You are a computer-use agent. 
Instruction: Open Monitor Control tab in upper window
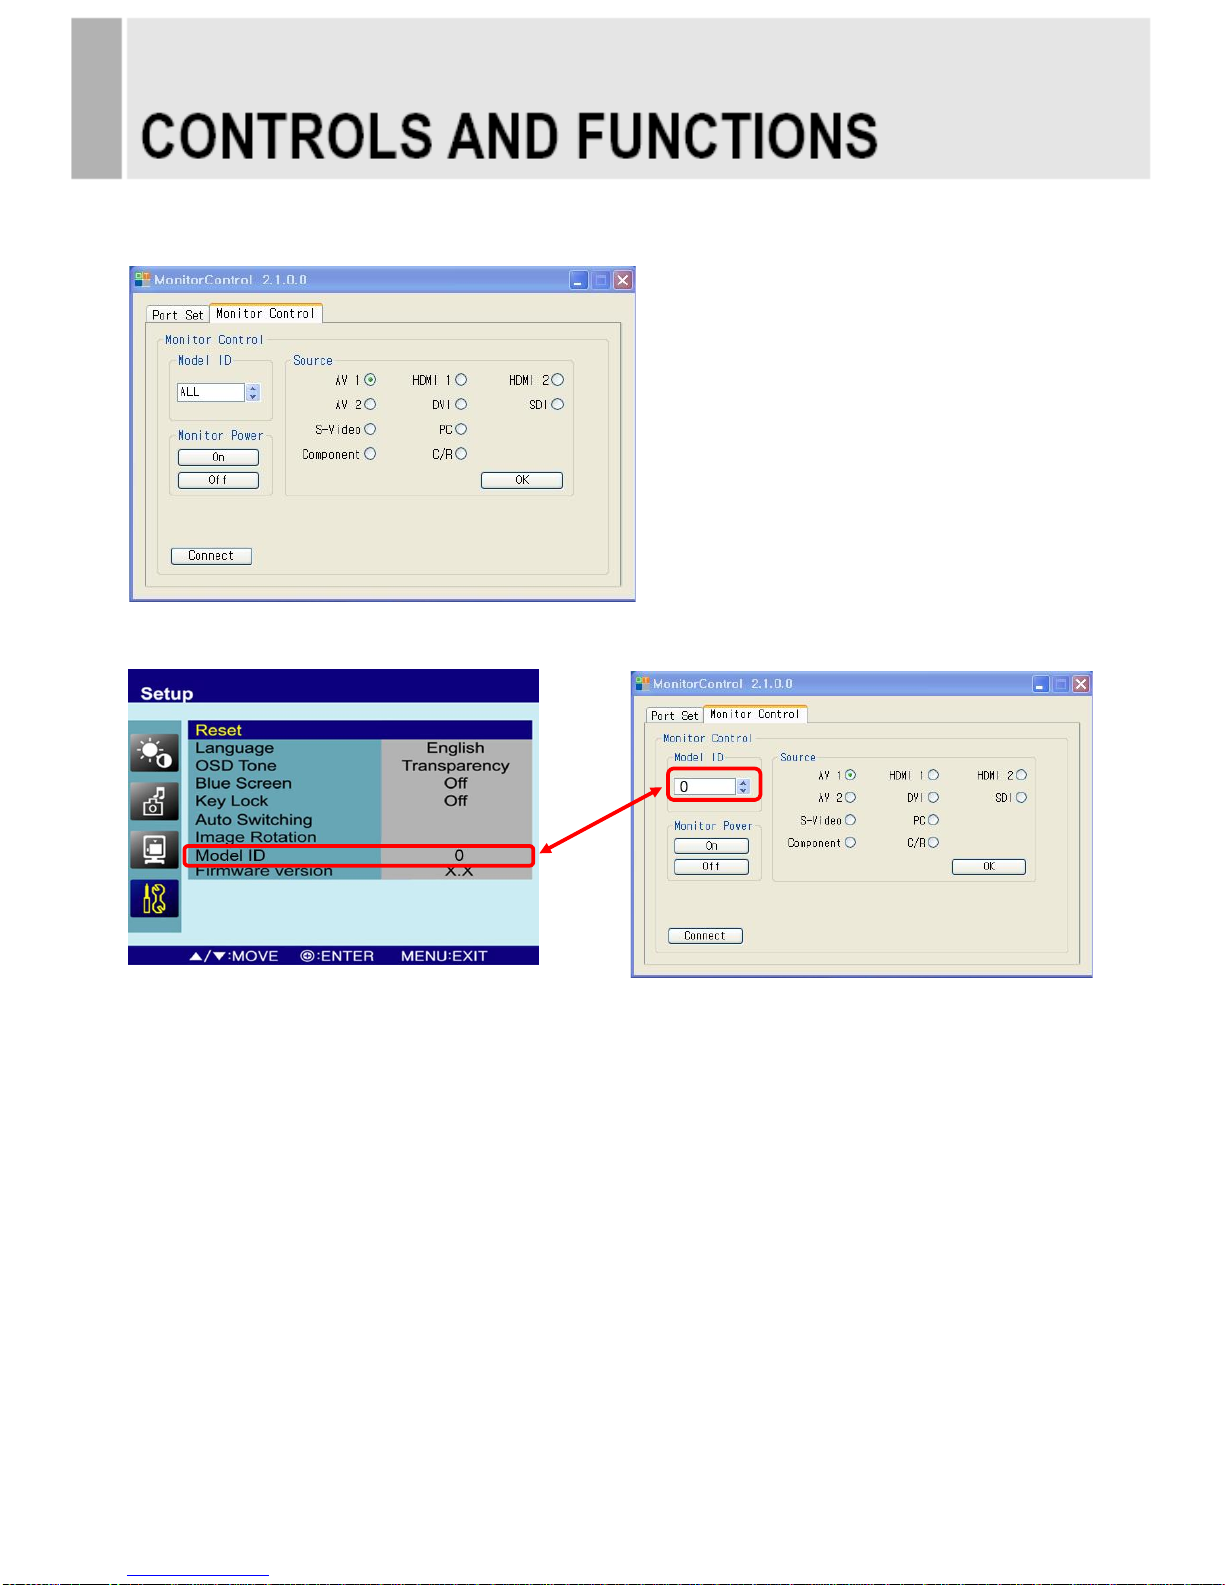point(265,313)
